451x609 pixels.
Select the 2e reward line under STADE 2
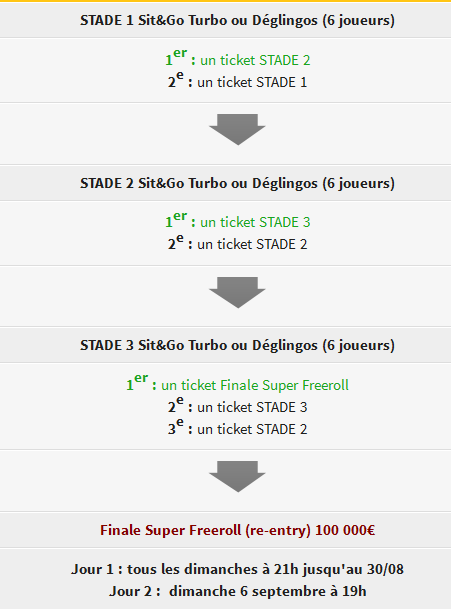tap(237, 243)
